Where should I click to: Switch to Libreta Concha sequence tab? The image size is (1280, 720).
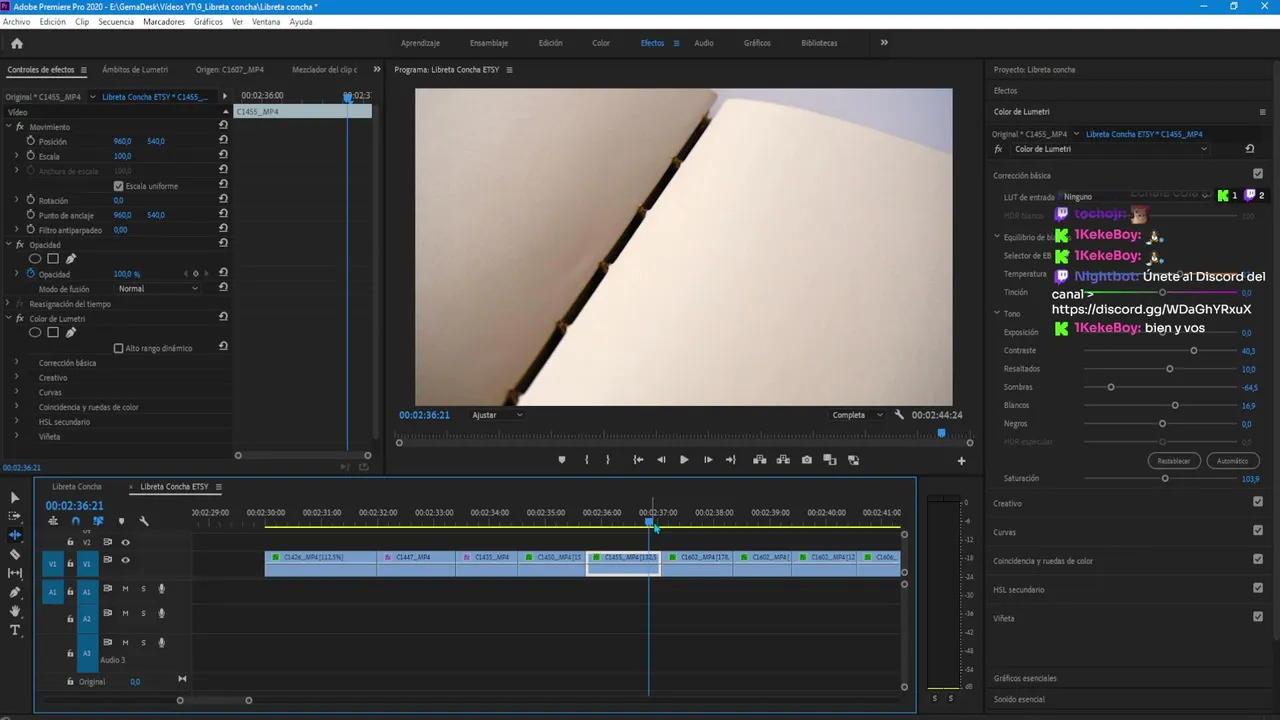(x=77, y=487)
